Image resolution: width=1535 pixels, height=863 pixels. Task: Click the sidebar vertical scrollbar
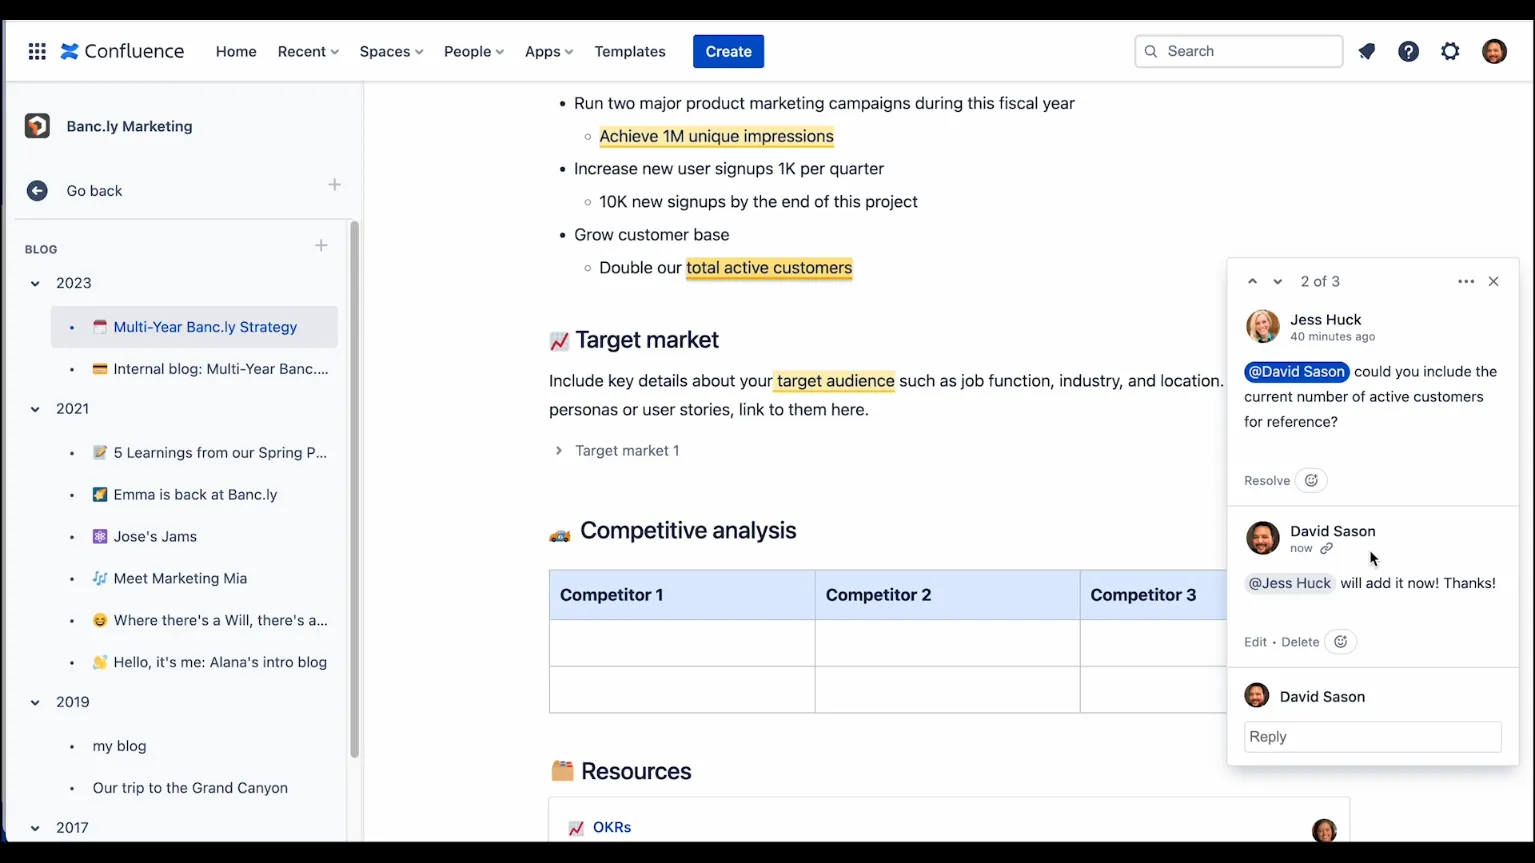[x=354, y=490]
